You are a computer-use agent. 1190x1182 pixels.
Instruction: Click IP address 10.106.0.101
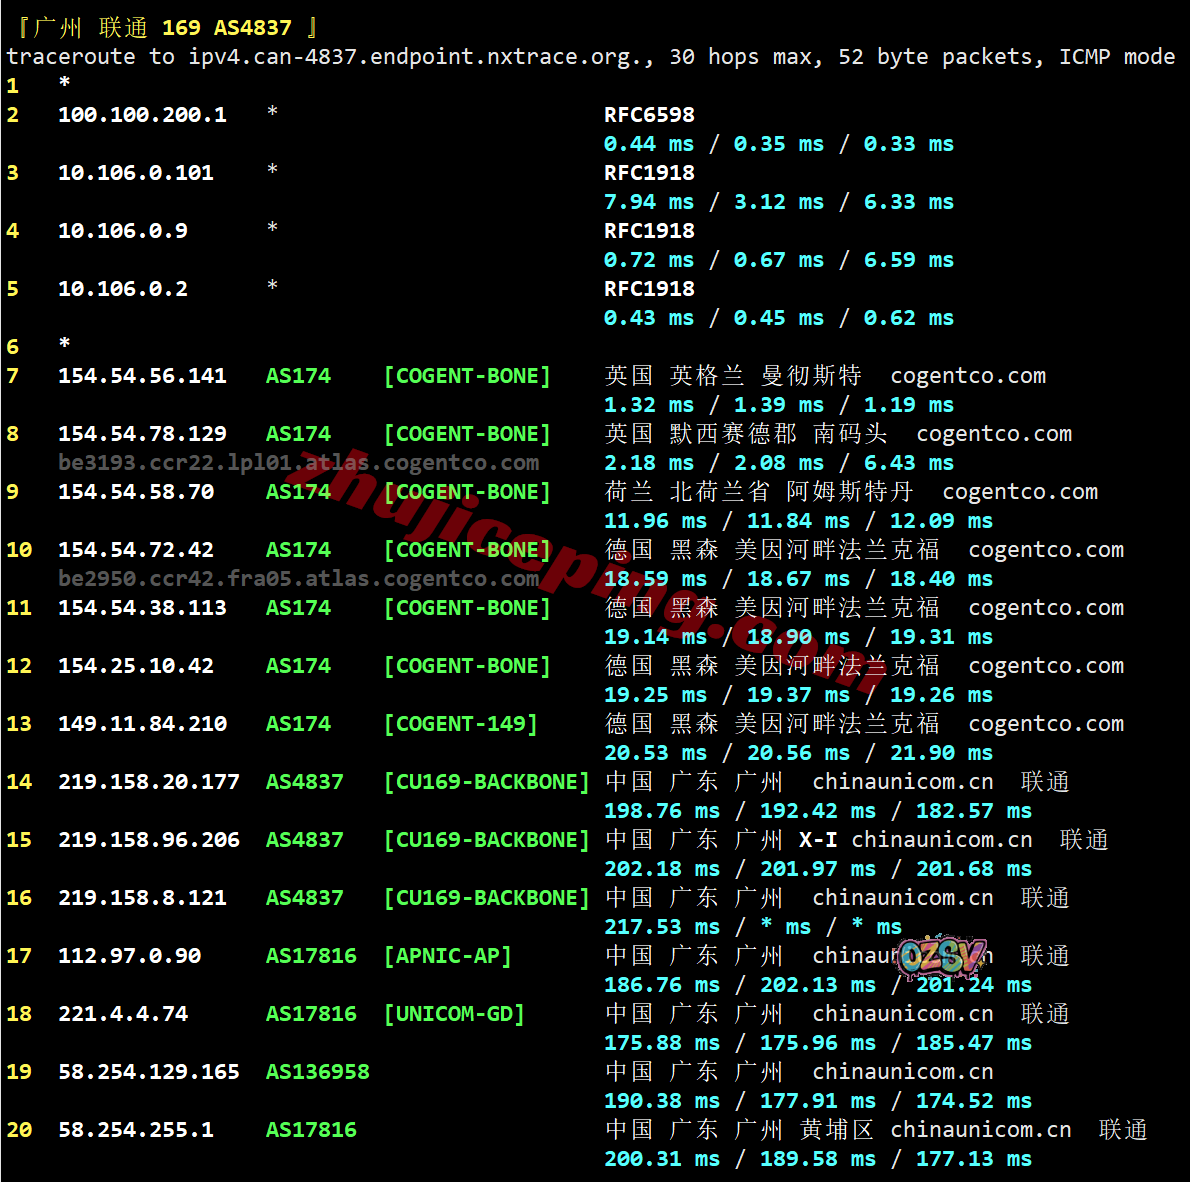(x=135, y=173)
